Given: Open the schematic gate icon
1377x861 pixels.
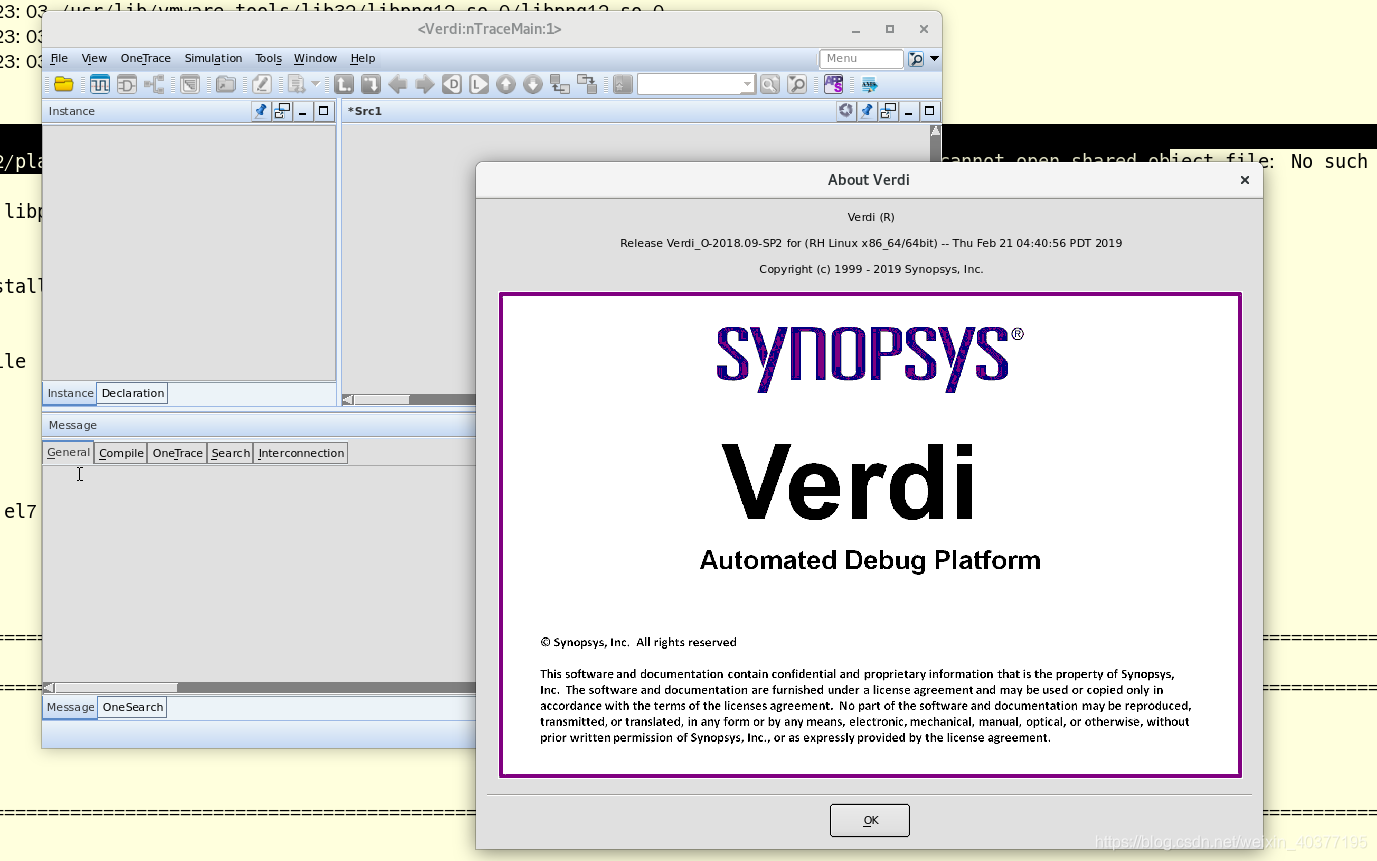Looking at the screenshot, I should tap(127, 84).
